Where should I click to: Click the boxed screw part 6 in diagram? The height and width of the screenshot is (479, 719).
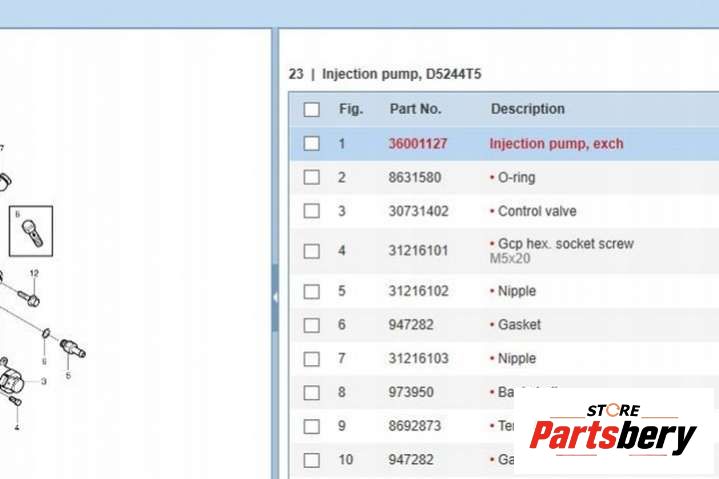[x=30, y=233]
